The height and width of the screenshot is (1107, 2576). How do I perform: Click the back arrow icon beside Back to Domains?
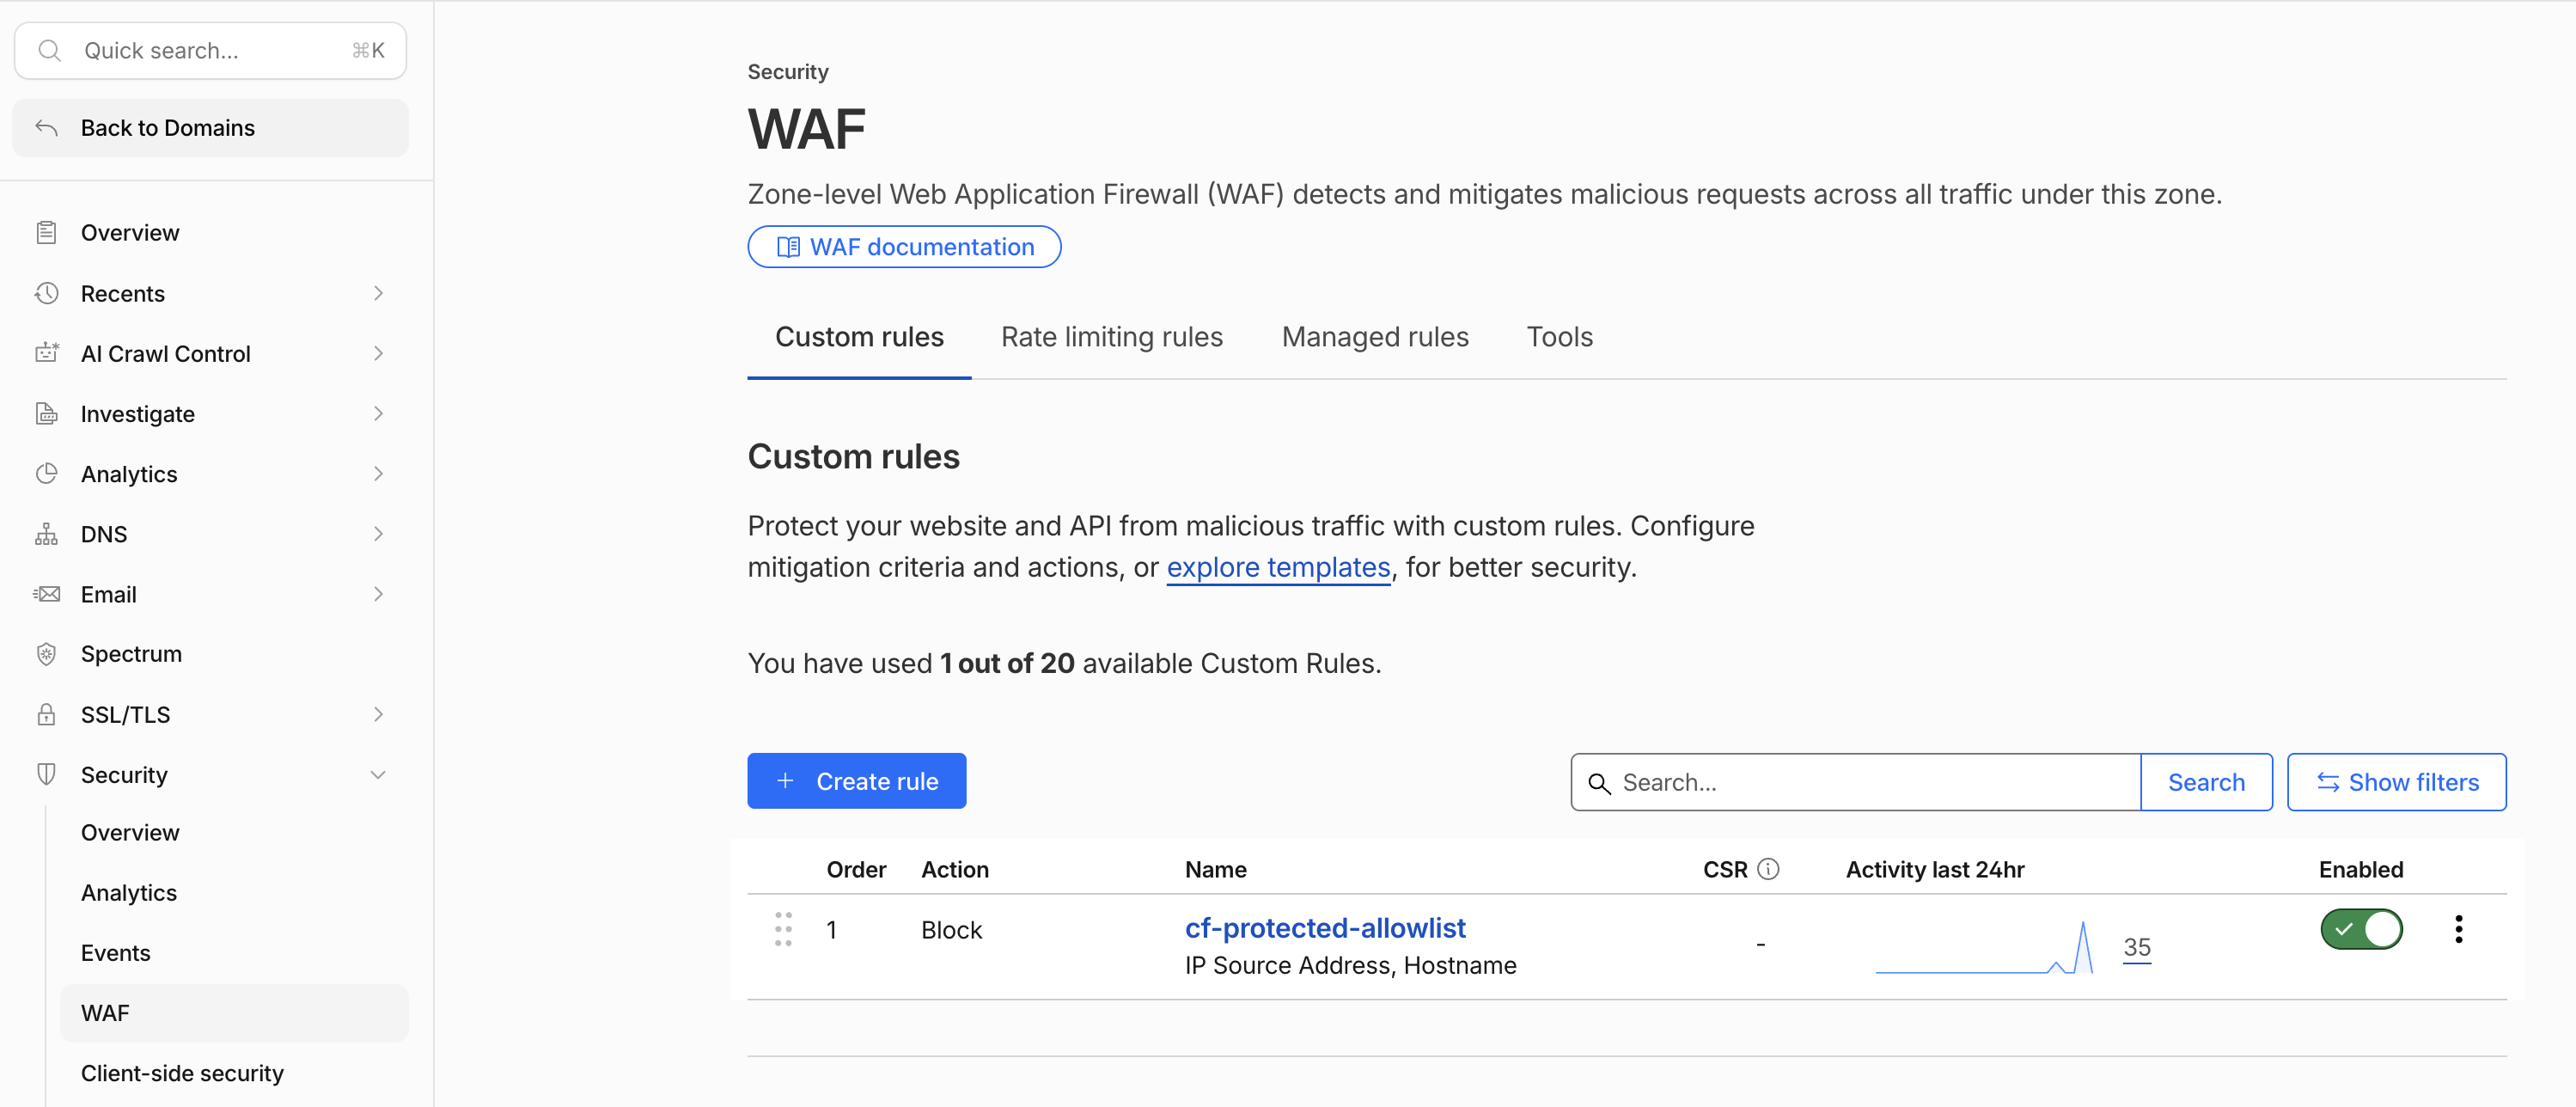tap(46, 127)
